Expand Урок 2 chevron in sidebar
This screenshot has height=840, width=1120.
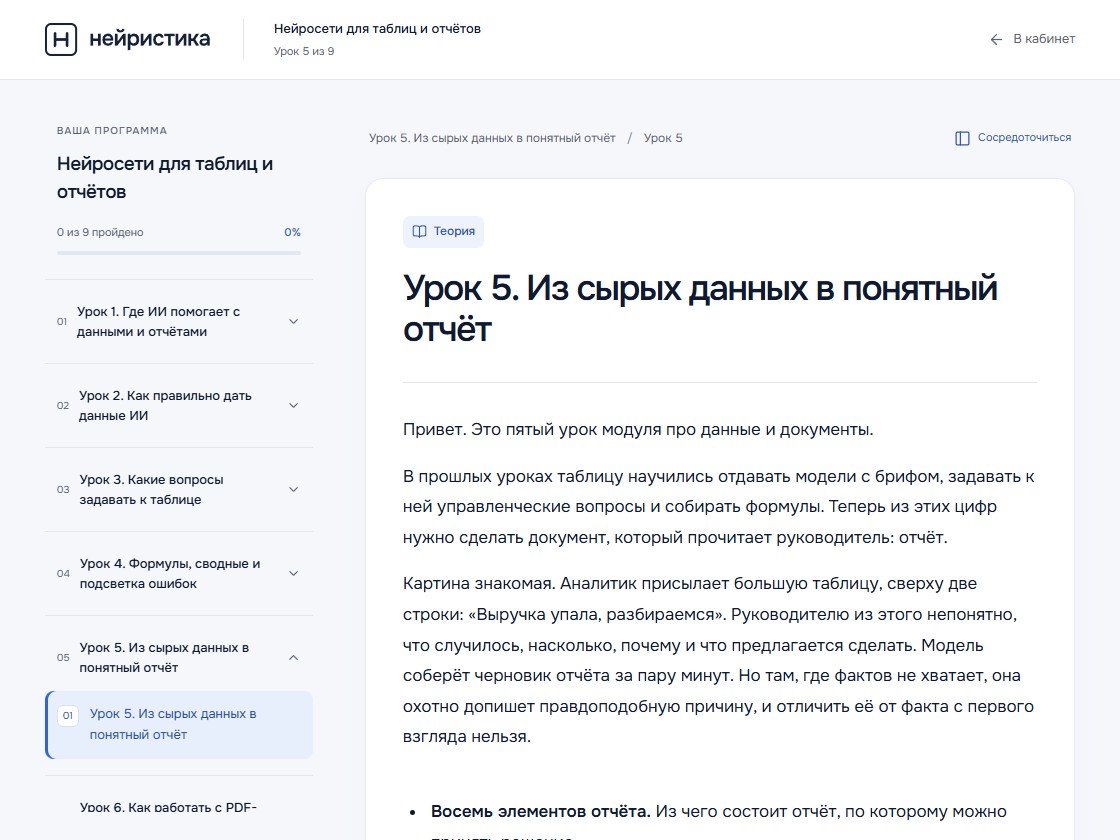coord(294,406)
